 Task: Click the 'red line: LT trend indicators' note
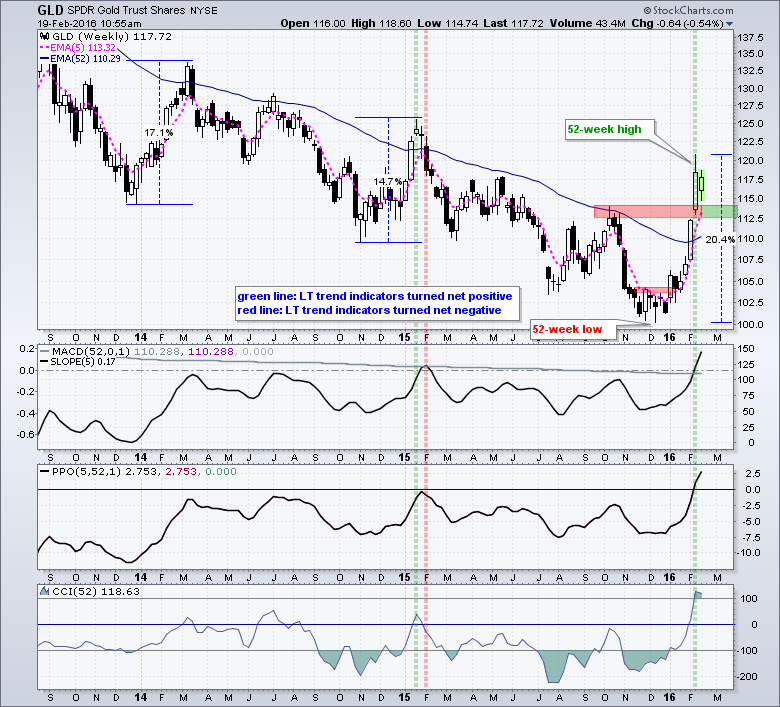[x=370, y=310]
